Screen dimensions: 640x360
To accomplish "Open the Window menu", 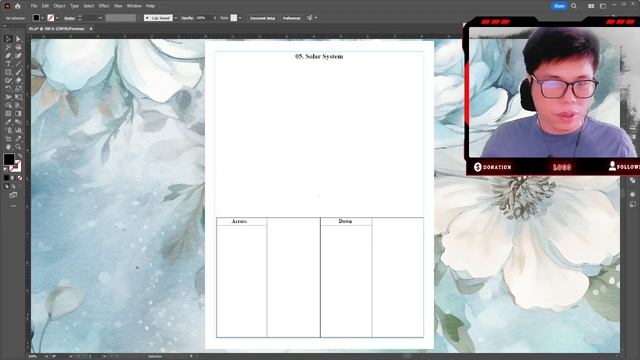I will (134, 6).
